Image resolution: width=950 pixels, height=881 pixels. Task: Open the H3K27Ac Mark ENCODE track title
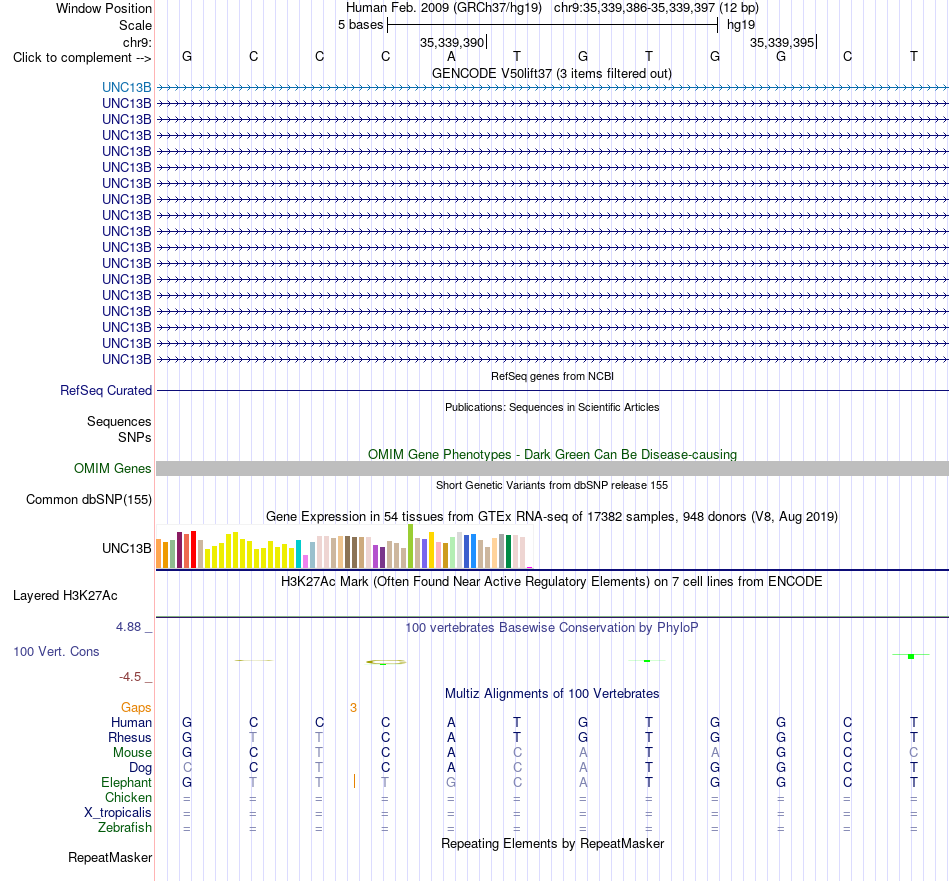(552, 582)
